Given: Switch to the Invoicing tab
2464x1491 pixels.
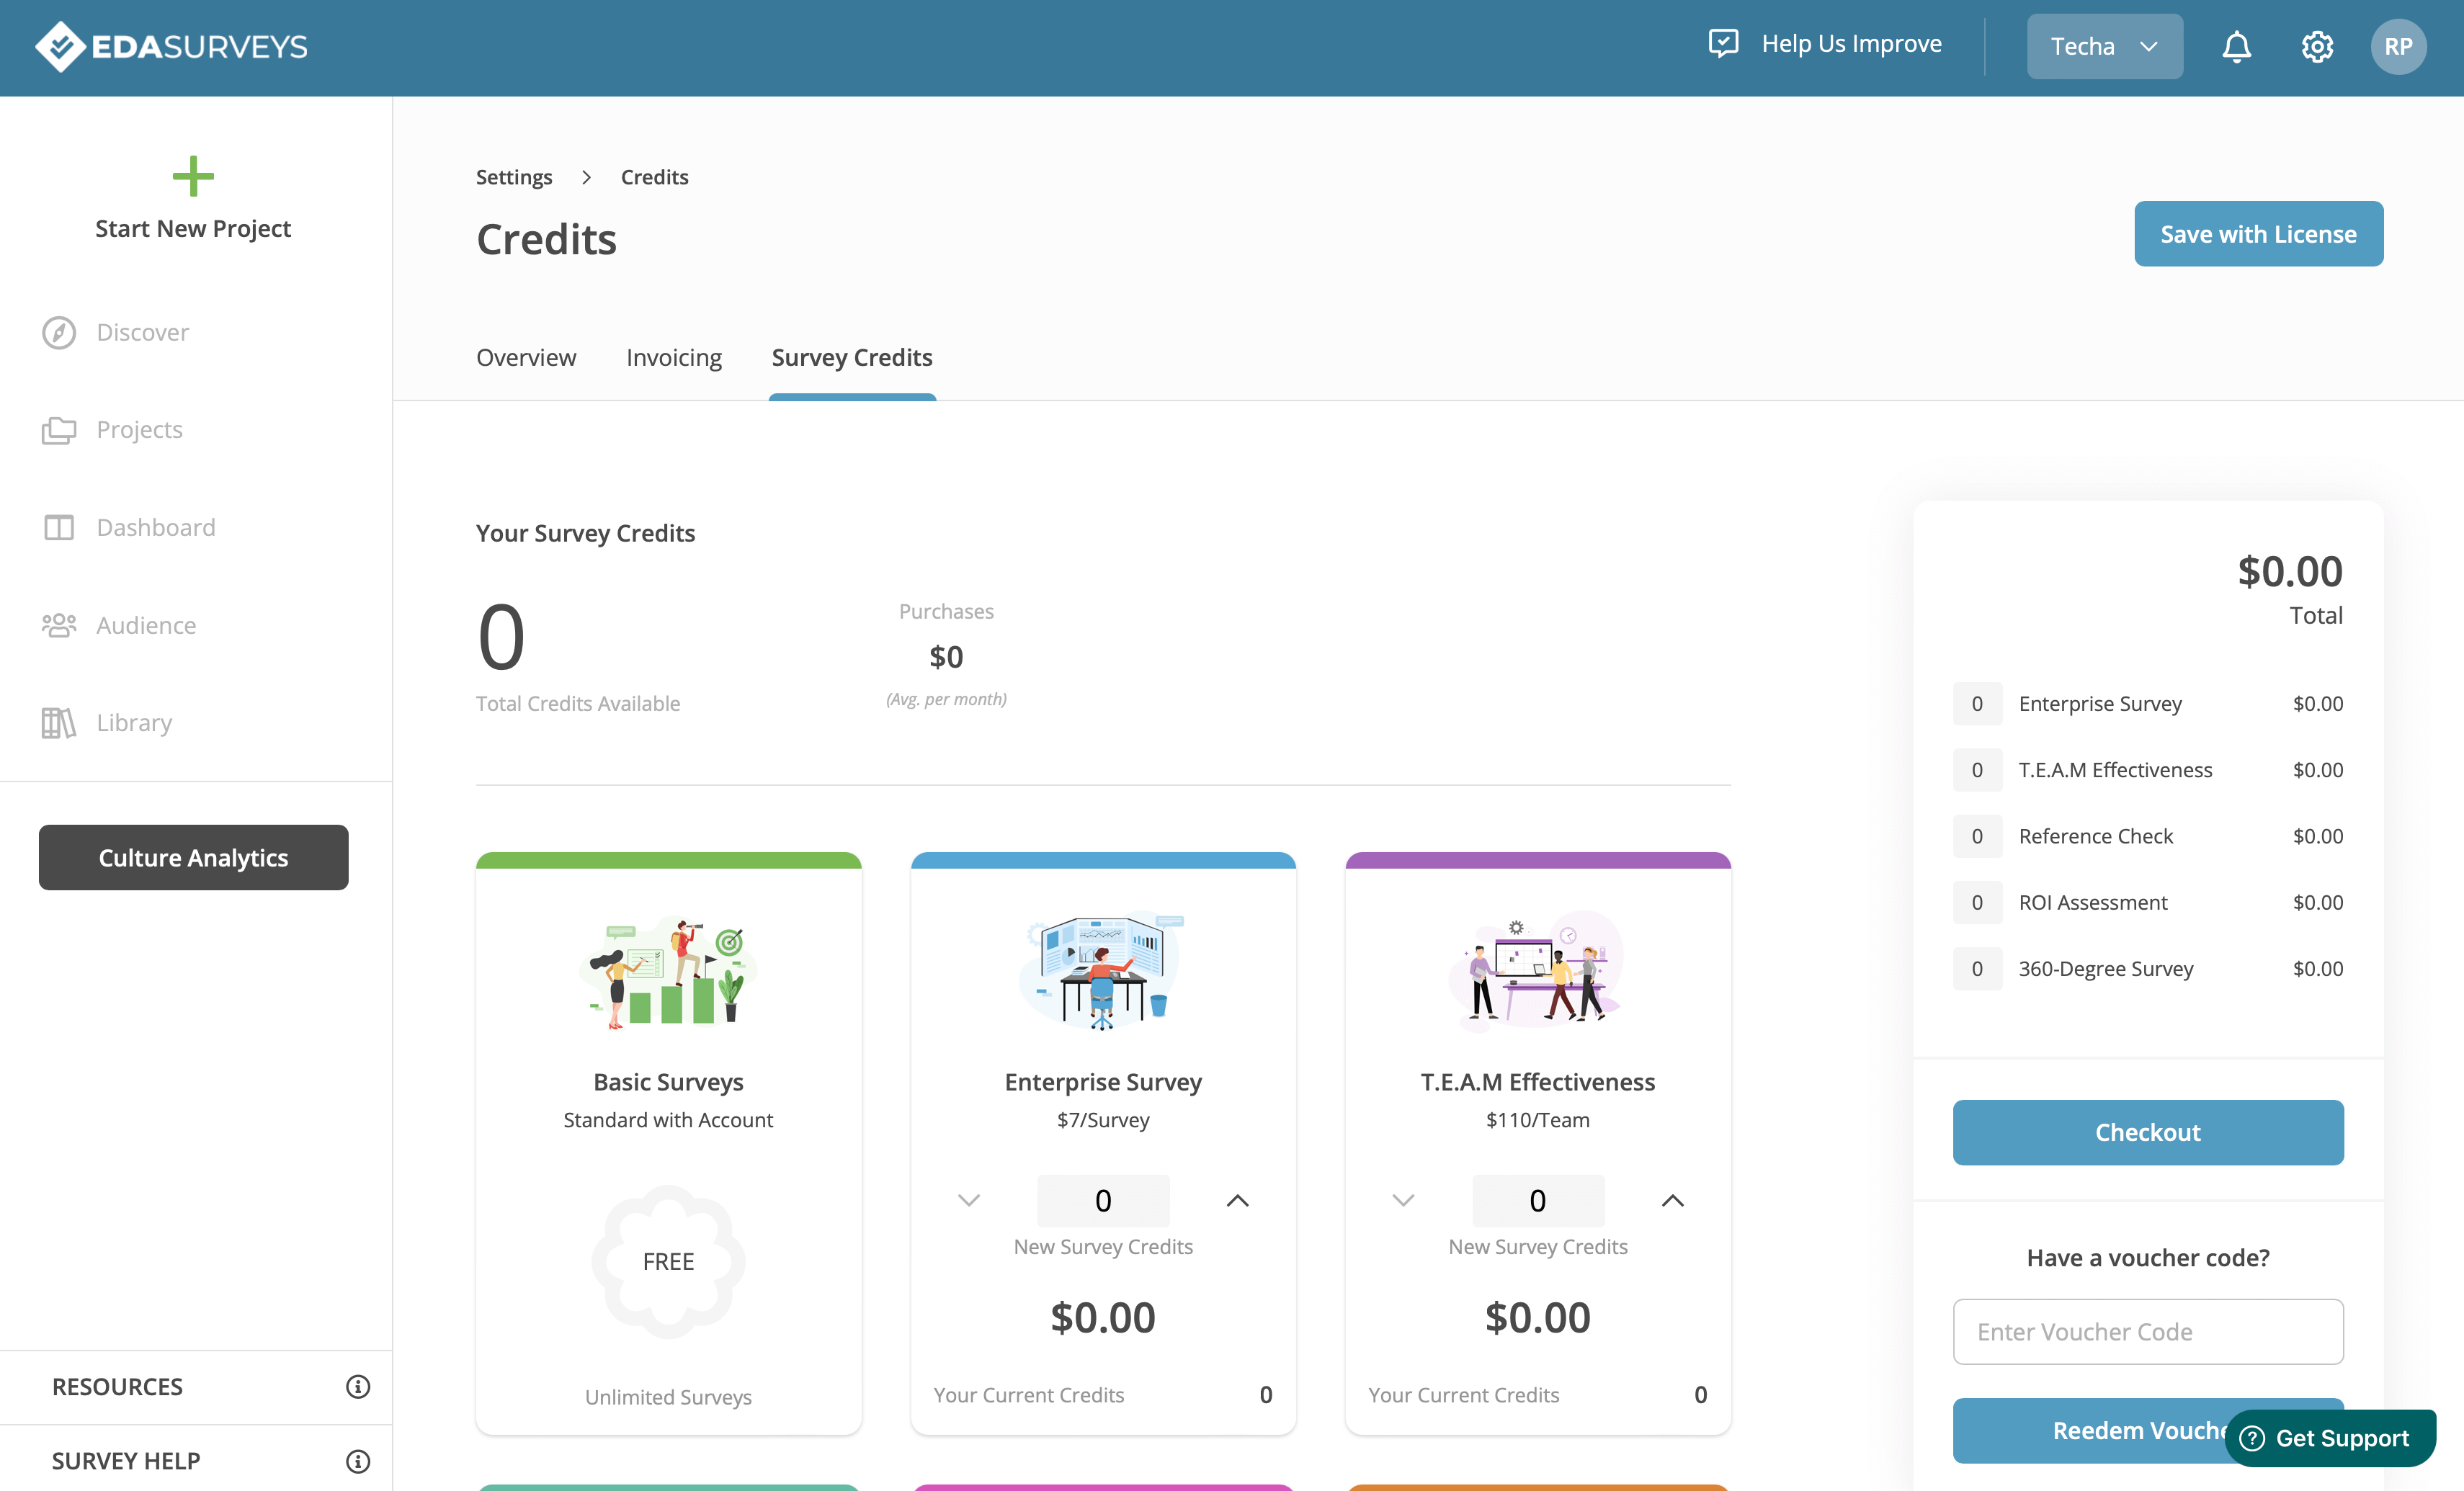Looking at the screenshot, I should pos(674,357).
